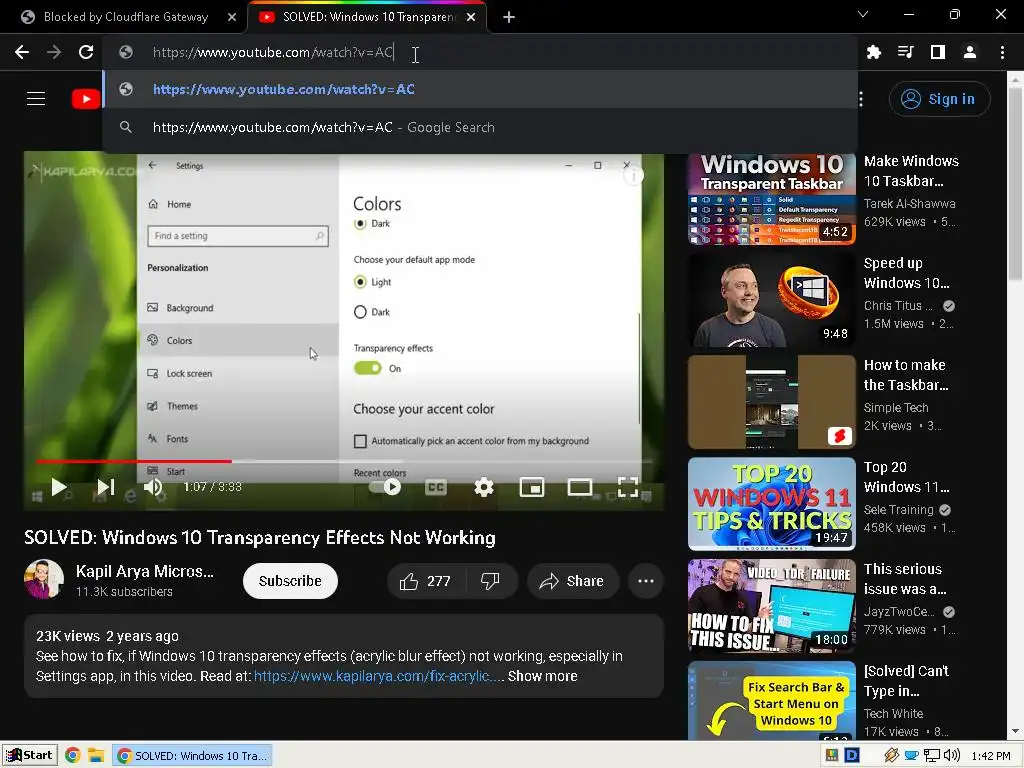This screenshot has width=1024, height=768.
Task: Open File Explorer from taskbar
Action: pyautogui.click(x=97, y=756)
